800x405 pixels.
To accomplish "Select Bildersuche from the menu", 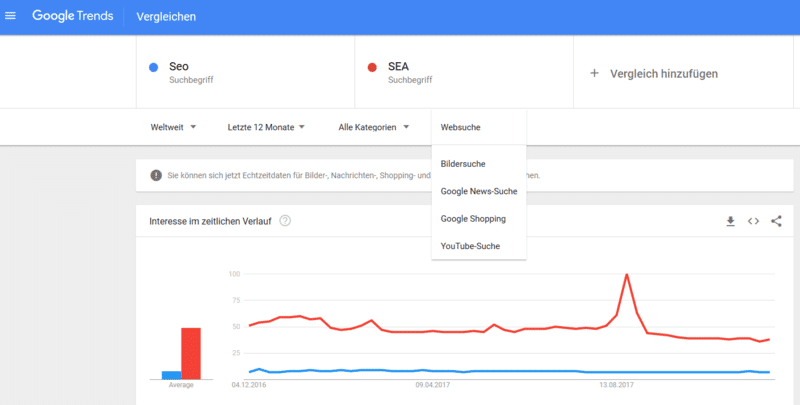I will coord(479,164).
